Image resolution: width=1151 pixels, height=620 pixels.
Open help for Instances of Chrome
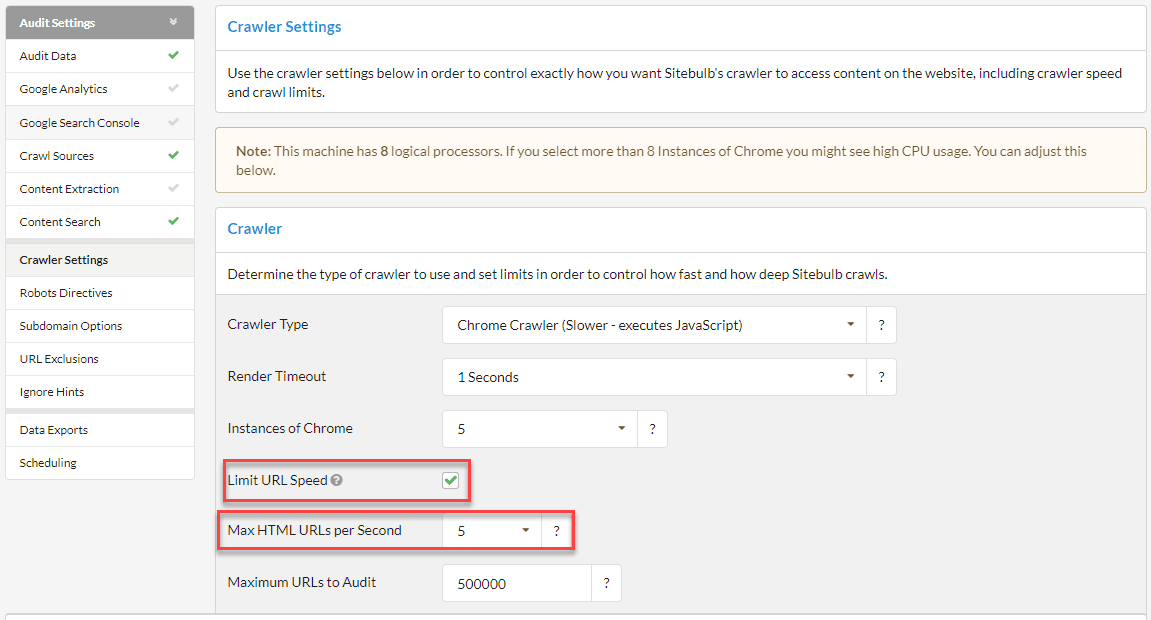pos(652,429)
